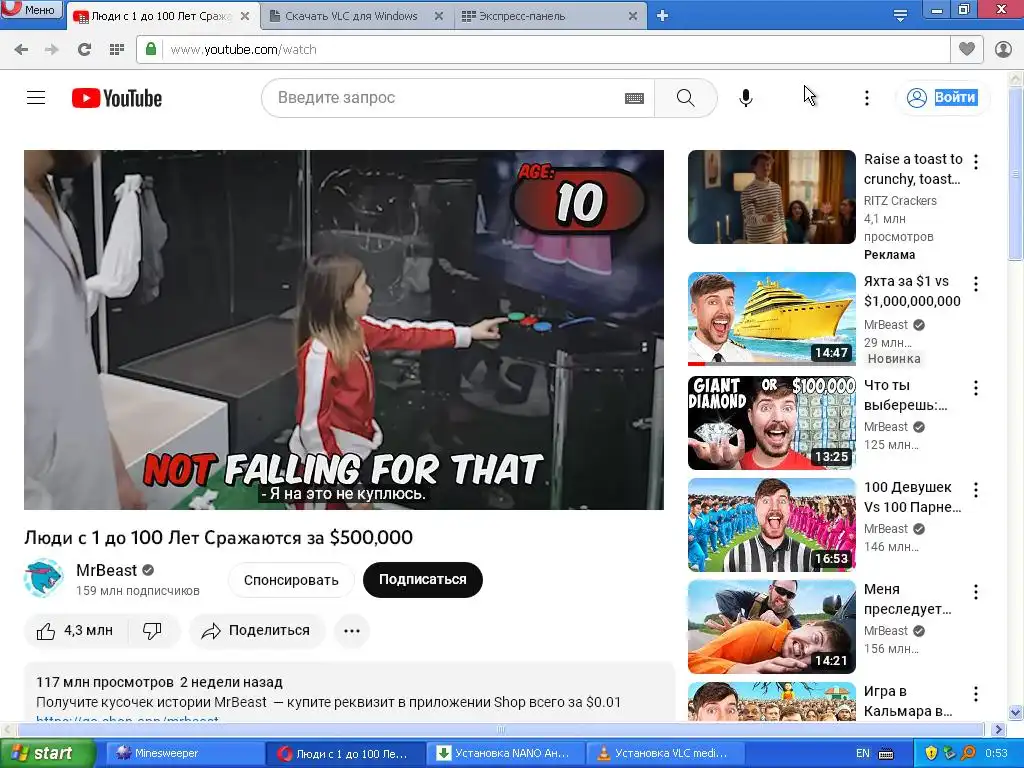Close the Экспресс-панель tab
This screenshot has width=1024, height=768.
pyautogui.click(x=633, y=16)
